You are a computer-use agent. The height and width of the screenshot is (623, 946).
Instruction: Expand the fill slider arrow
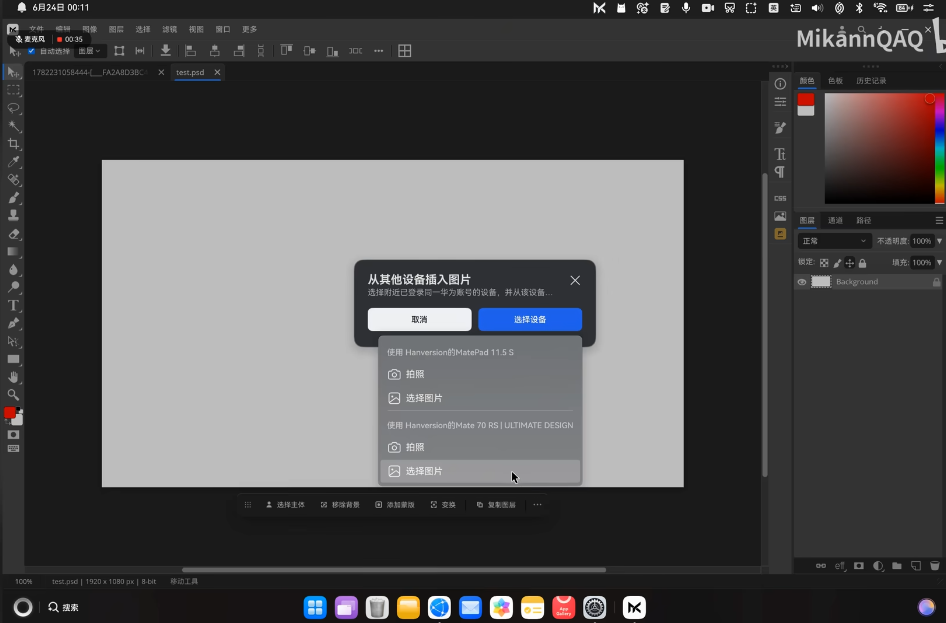(x=939, y=262)
